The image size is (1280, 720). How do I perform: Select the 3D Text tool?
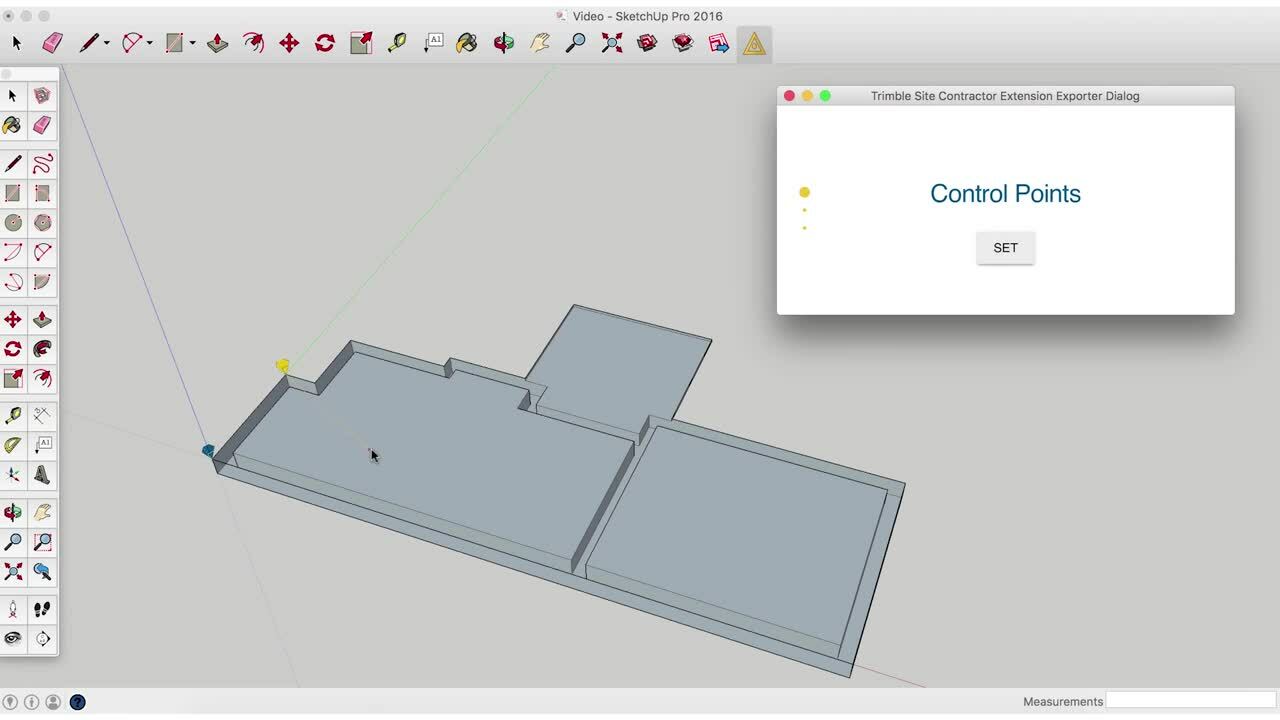[42, 475]
